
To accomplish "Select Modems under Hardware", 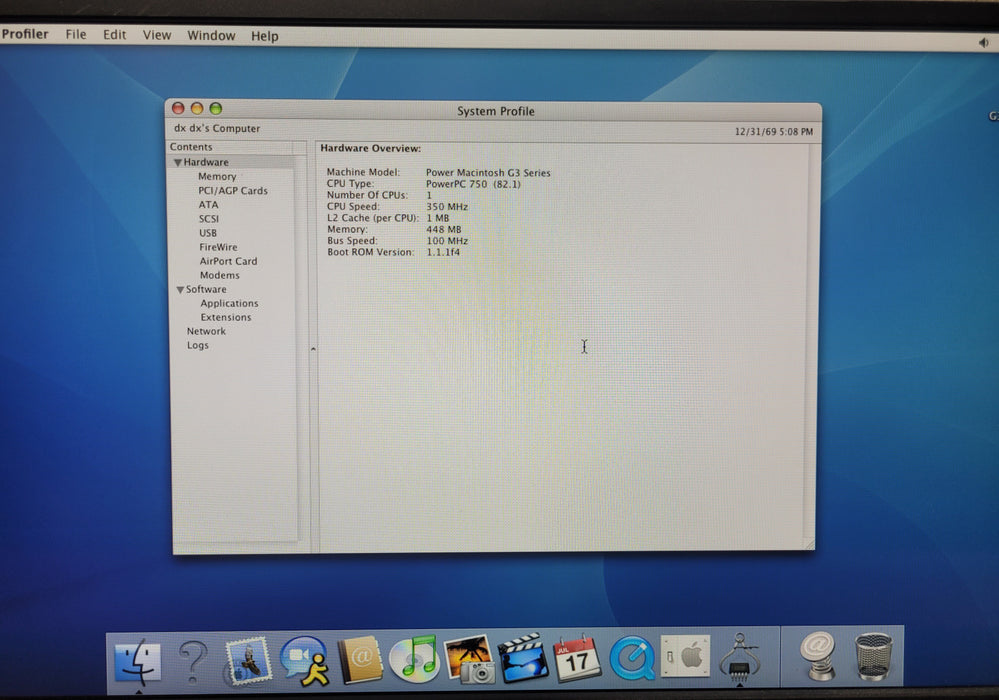I will point(220,275).
